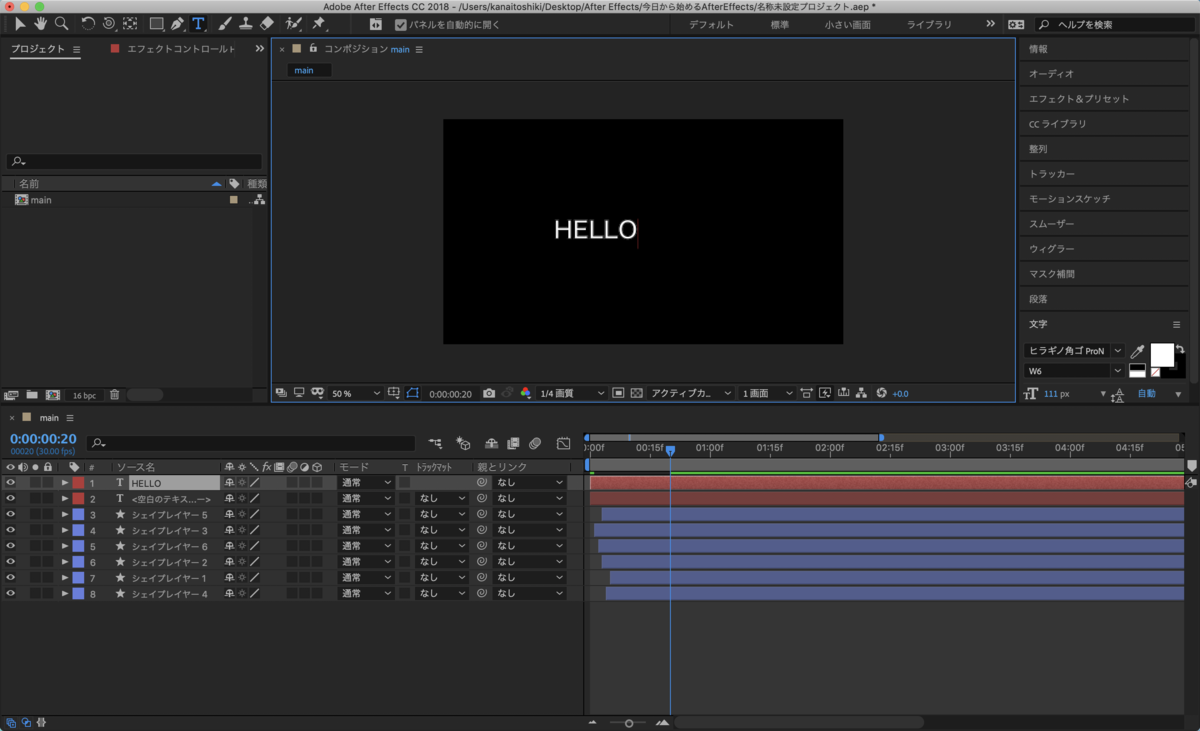Open the graph editor icon
The image size is (1200, 731).
(564, 443)
